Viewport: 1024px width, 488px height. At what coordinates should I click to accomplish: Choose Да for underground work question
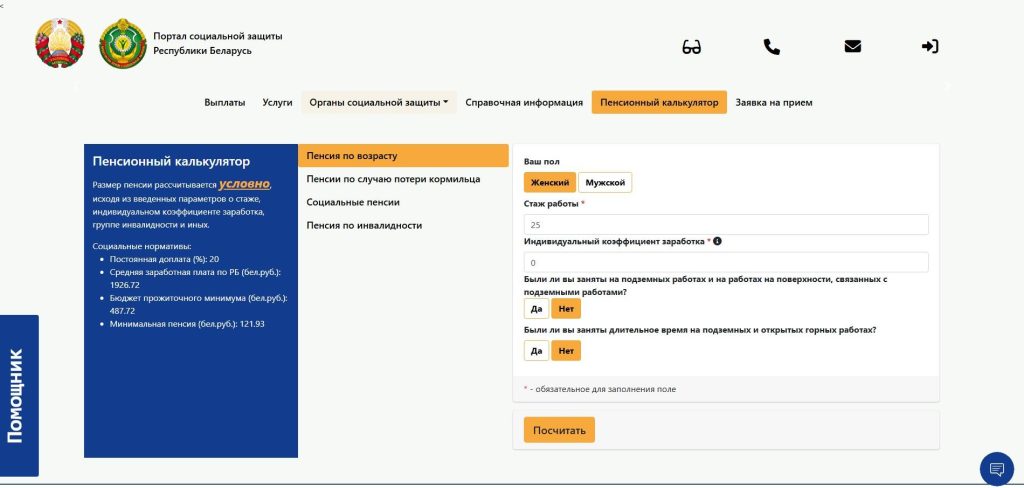coord(536,309)
